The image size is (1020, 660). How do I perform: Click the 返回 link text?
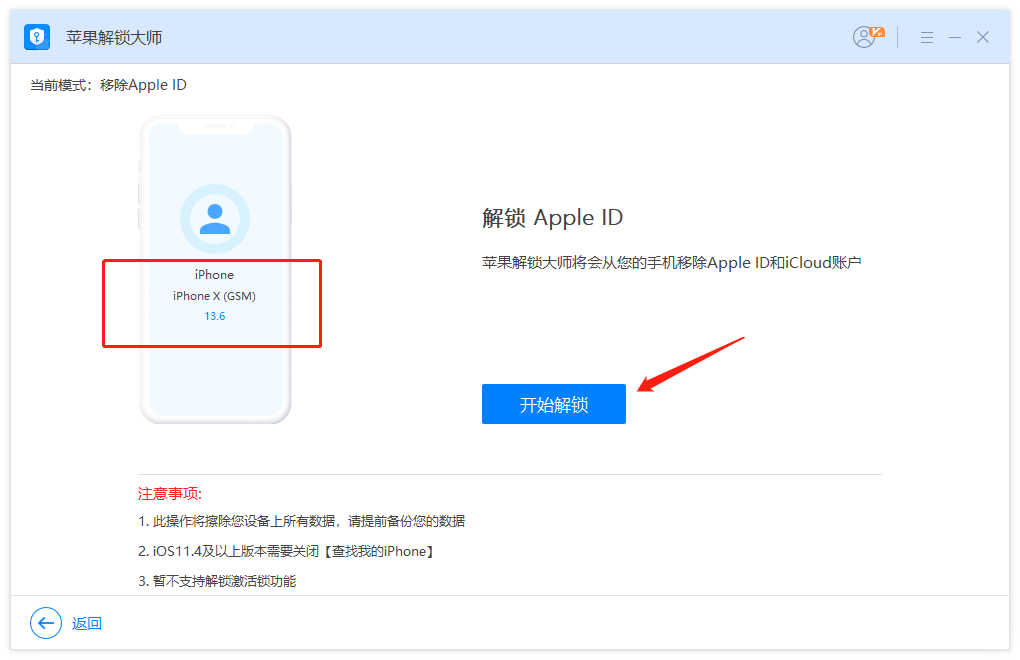tap(87, 624)
